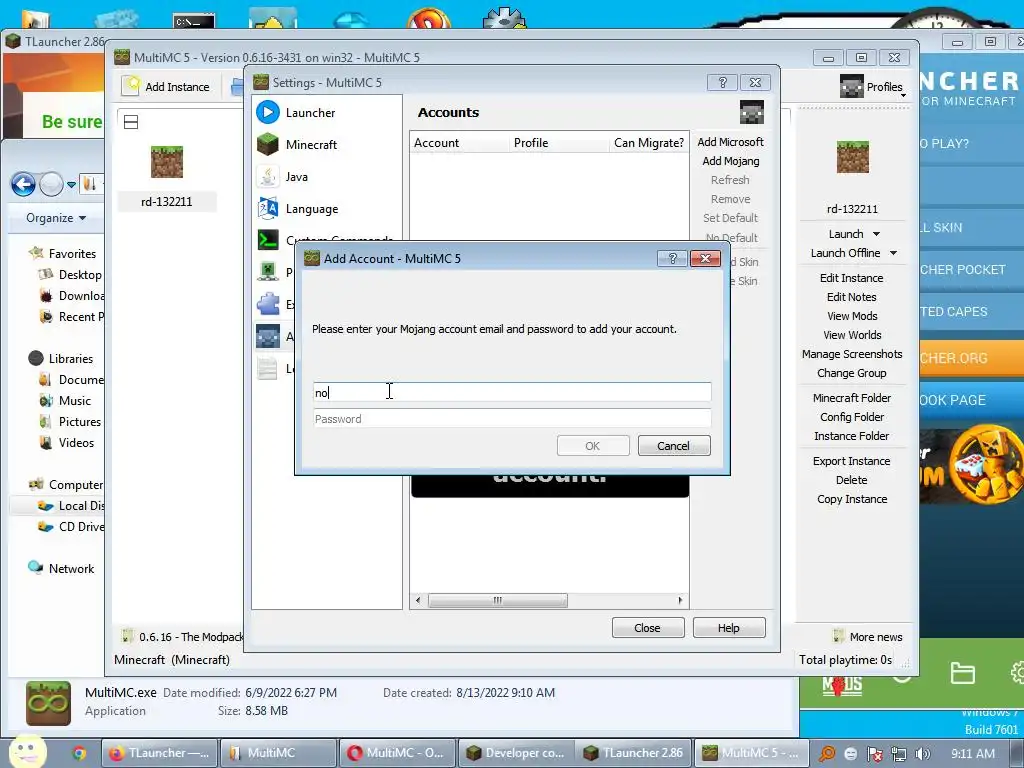Click View Worlds in side panel
Image resolution: width=1024 pixels, height=768 pixels.
(x=852, y=334)
